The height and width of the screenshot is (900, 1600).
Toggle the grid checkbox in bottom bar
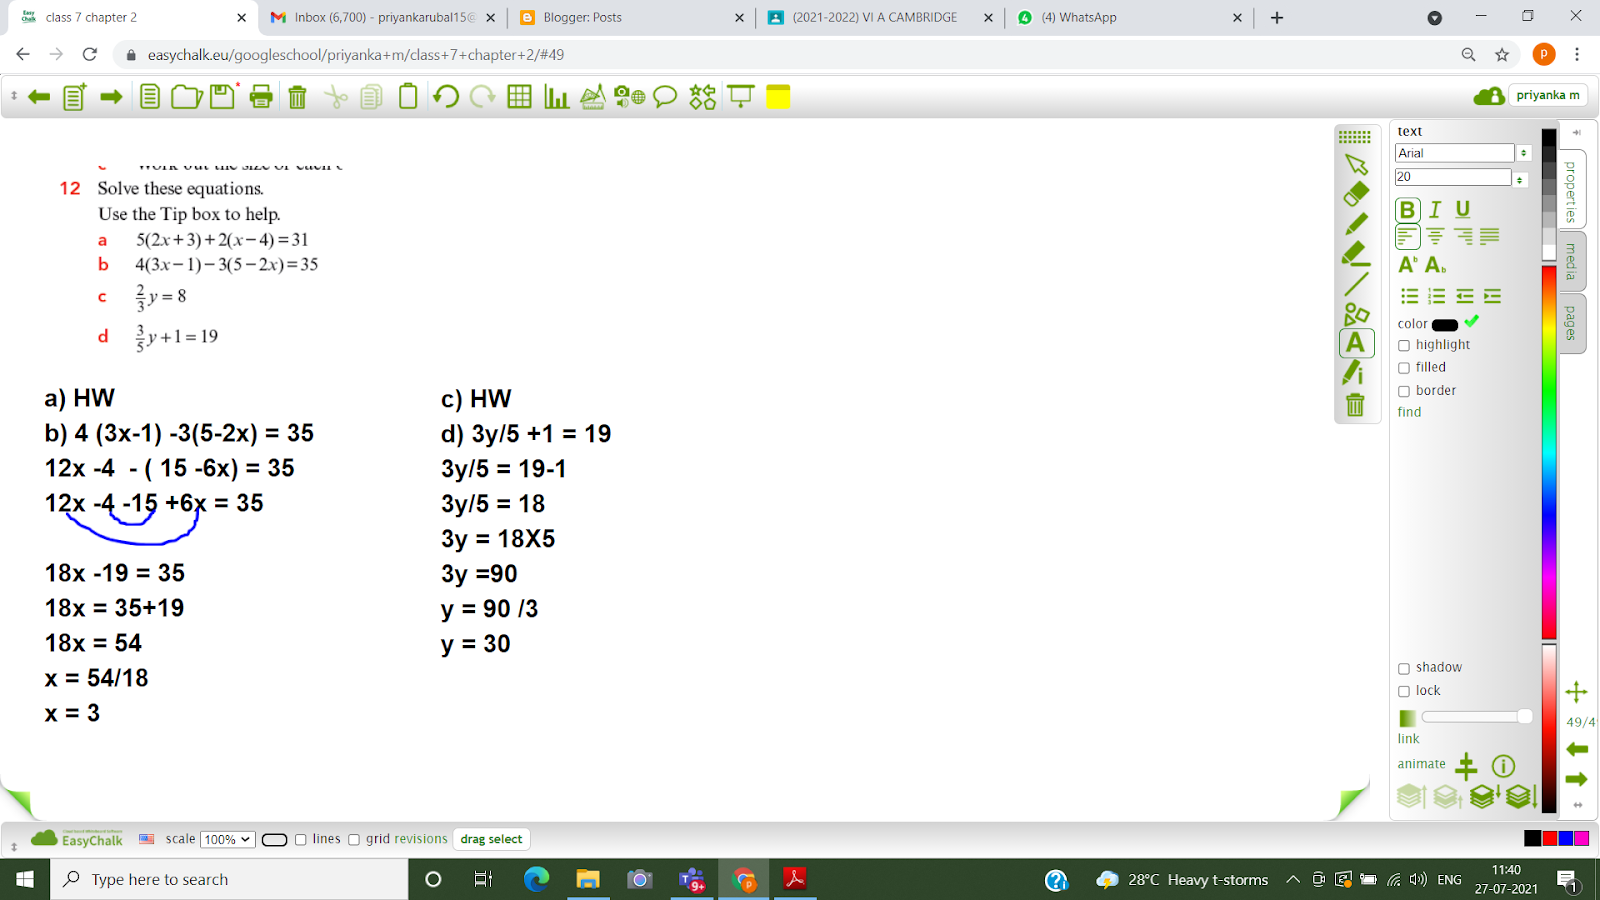tap(353, 840)
